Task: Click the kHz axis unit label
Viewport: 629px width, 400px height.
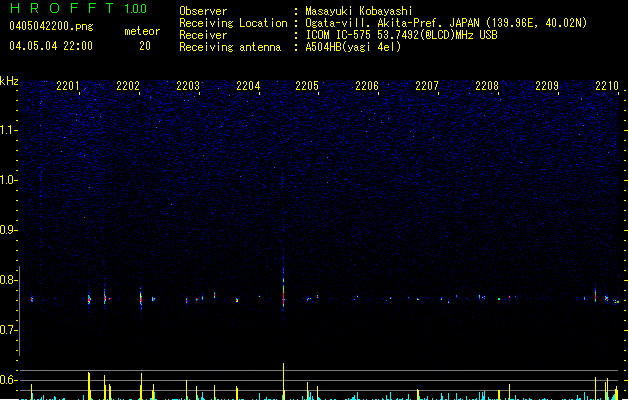Action: coord(9,81)
